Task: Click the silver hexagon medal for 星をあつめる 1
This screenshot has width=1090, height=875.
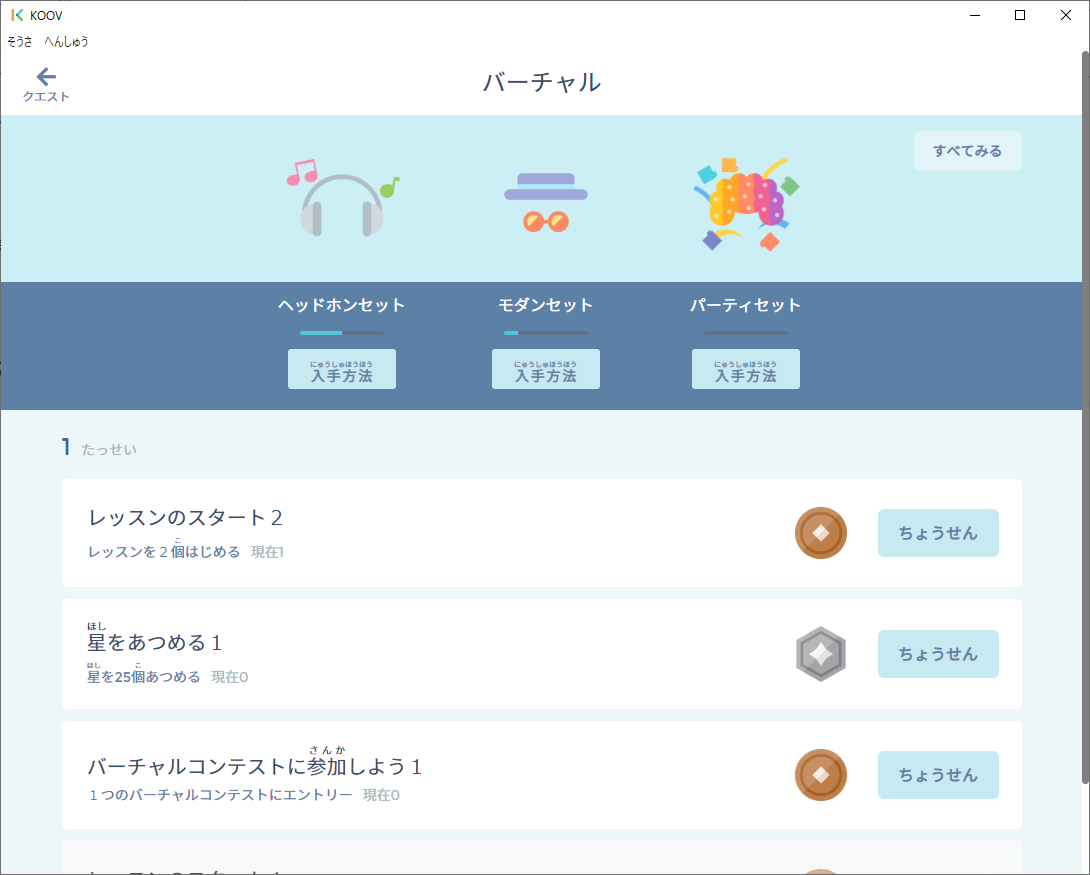Action: click(x=820, y=654)
